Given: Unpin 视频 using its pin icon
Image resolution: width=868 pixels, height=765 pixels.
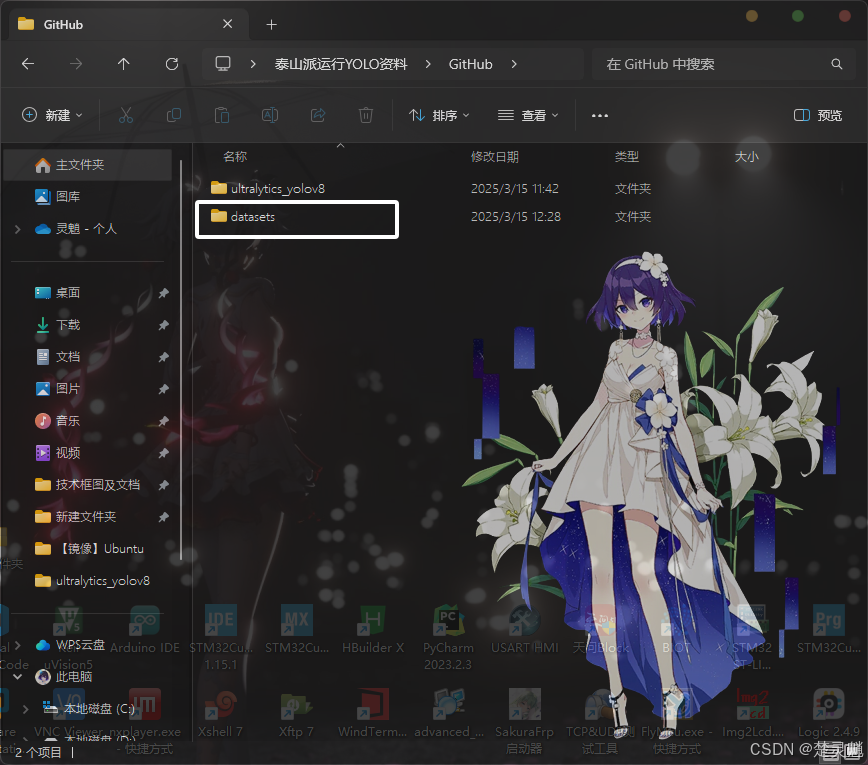Looking at the screenshot, I should (x=163, y=453).
